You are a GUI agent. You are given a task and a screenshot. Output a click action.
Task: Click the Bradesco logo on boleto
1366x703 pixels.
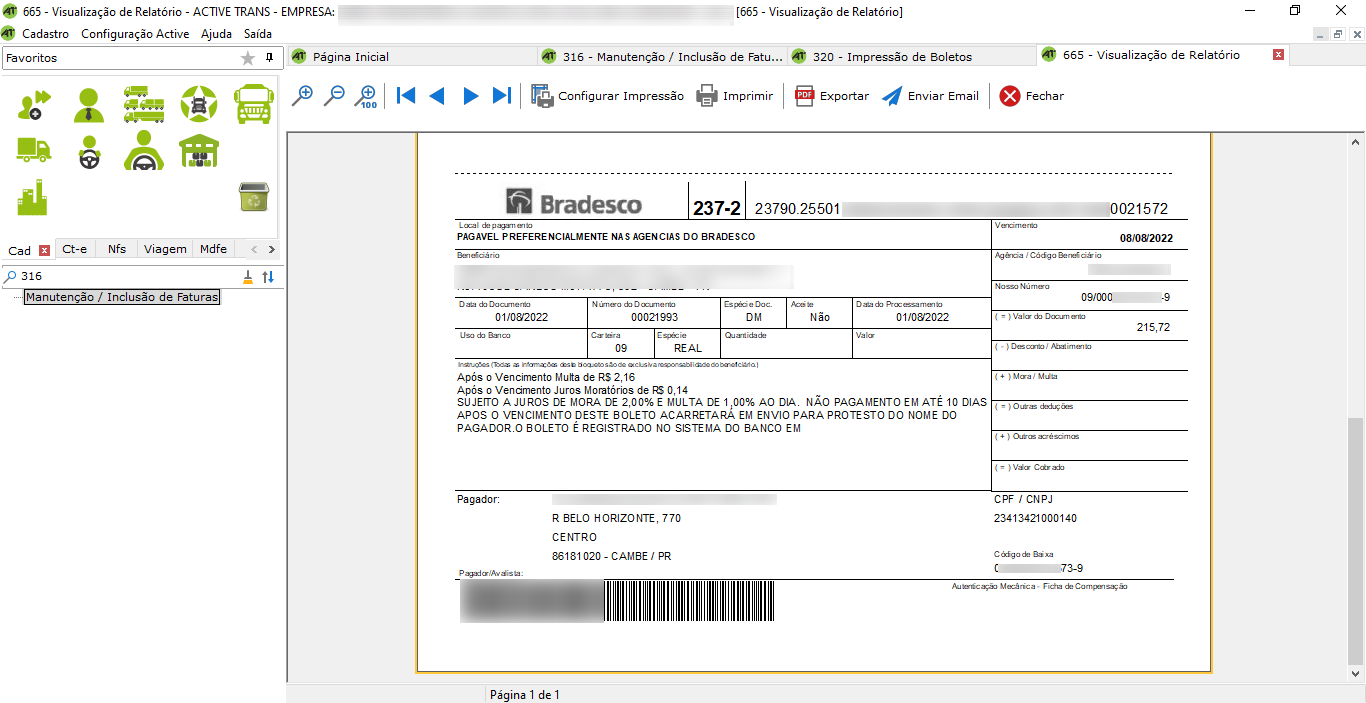(574, 203)
